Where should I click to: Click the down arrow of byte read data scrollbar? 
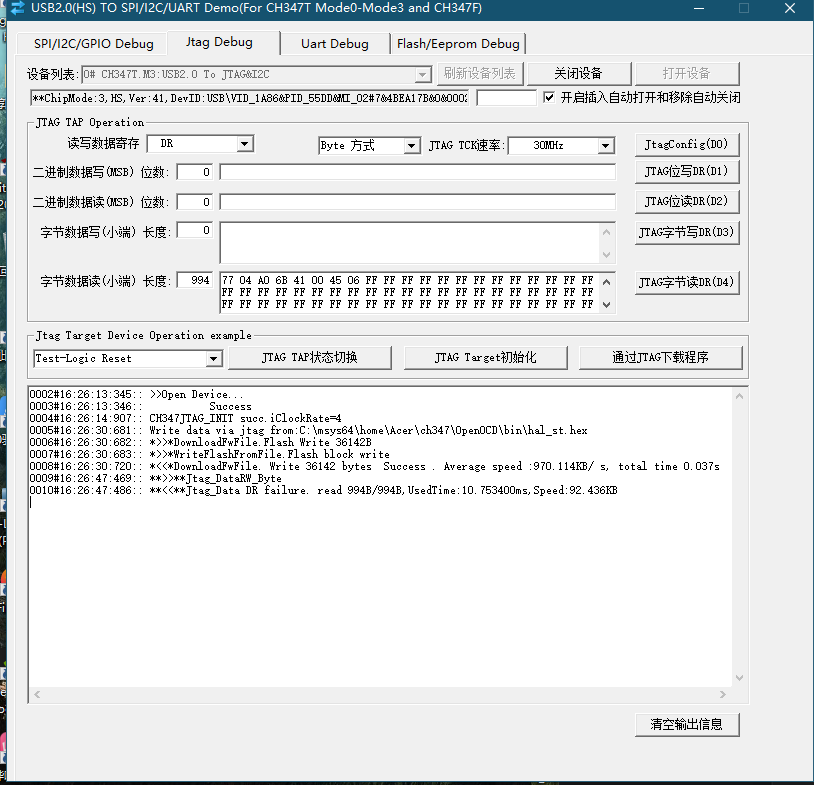(x=606, y=305)
